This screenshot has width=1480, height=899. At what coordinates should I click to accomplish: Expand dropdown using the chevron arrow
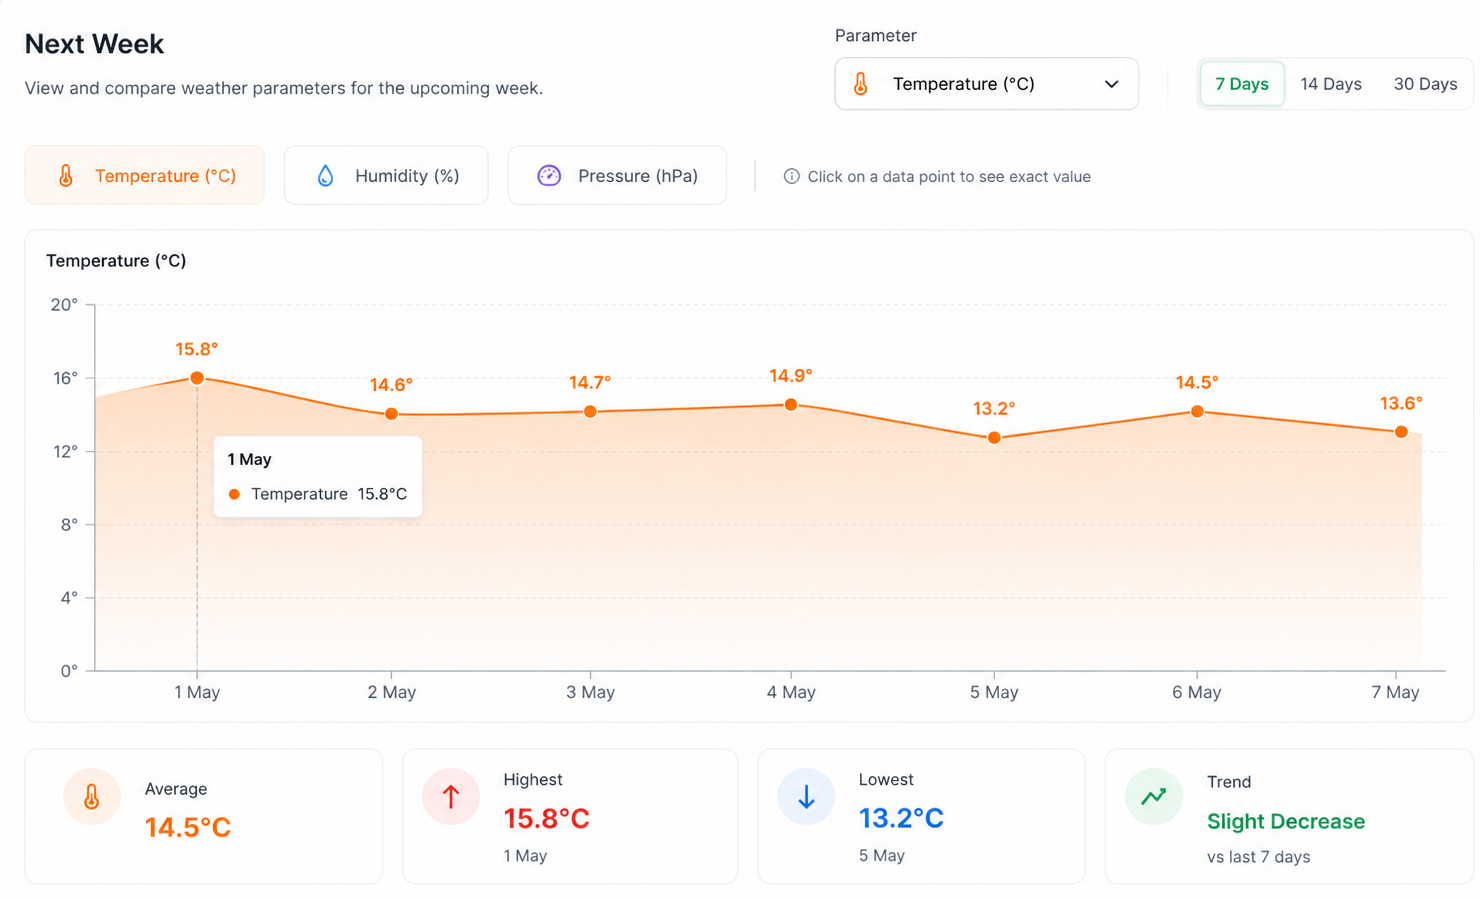click(1111, 84)
